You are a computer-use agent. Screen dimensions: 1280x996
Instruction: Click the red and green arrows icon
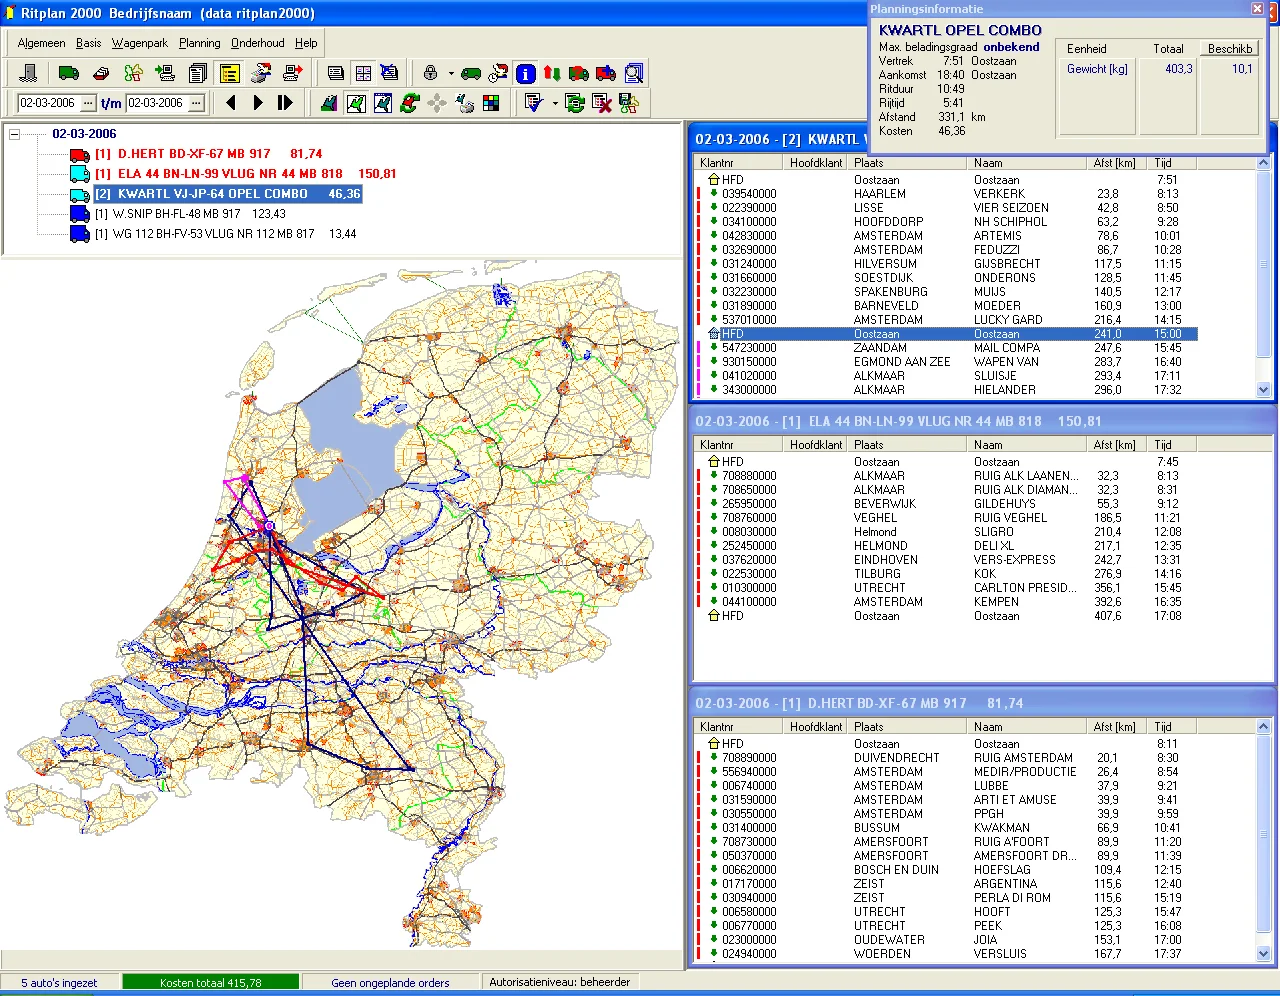(x=552, y=73)
